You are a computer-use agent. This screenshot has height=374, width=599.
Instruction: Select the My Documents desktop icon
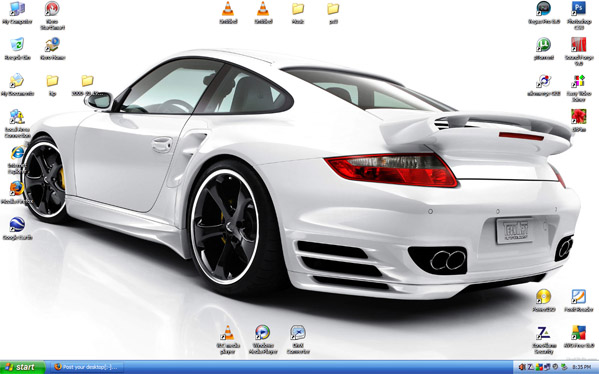point(17,84)
